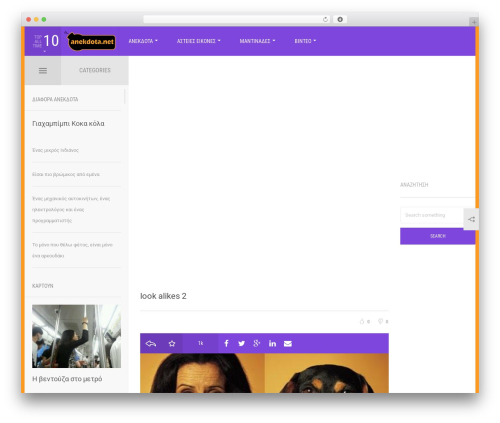The width and height of the screenshot is (500, 423).
Task: Share the post on LinkedIn
Action: tap(272, 343)
